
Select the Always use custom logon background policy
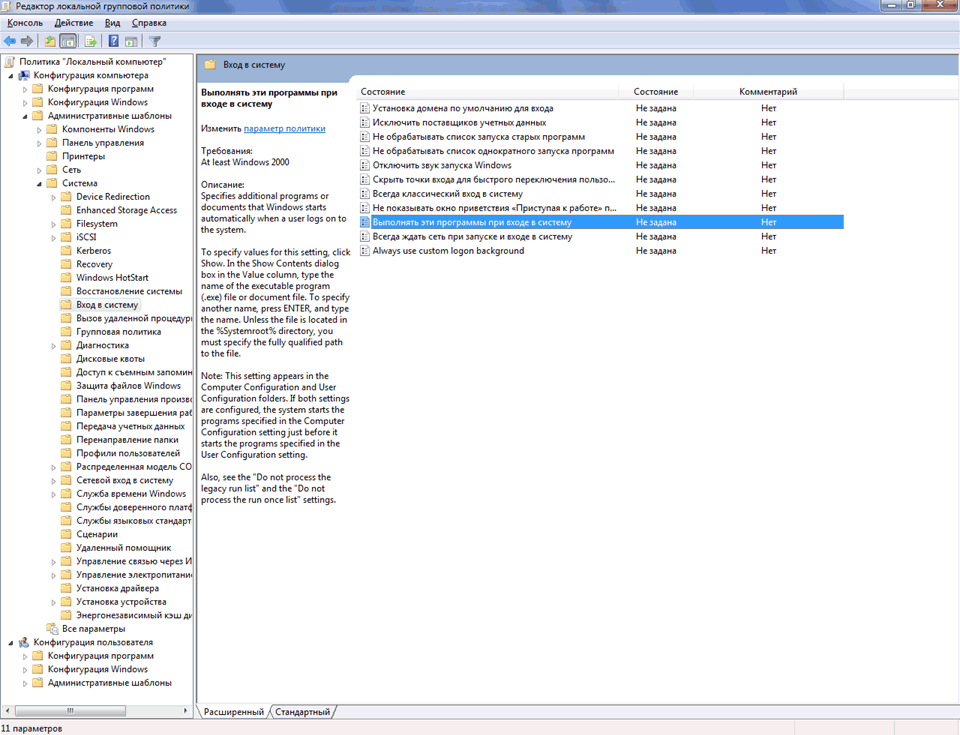(447, 251)
